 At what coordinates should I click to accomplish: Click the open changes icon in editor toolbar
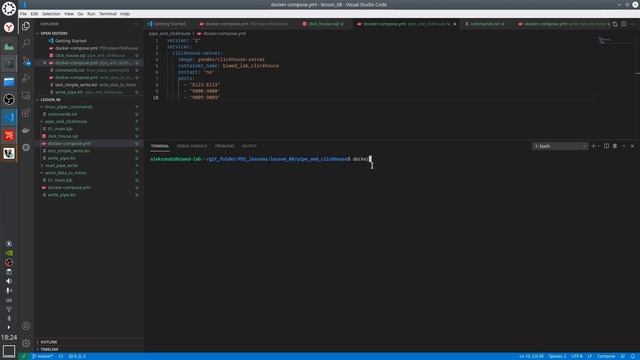(615, 24)
